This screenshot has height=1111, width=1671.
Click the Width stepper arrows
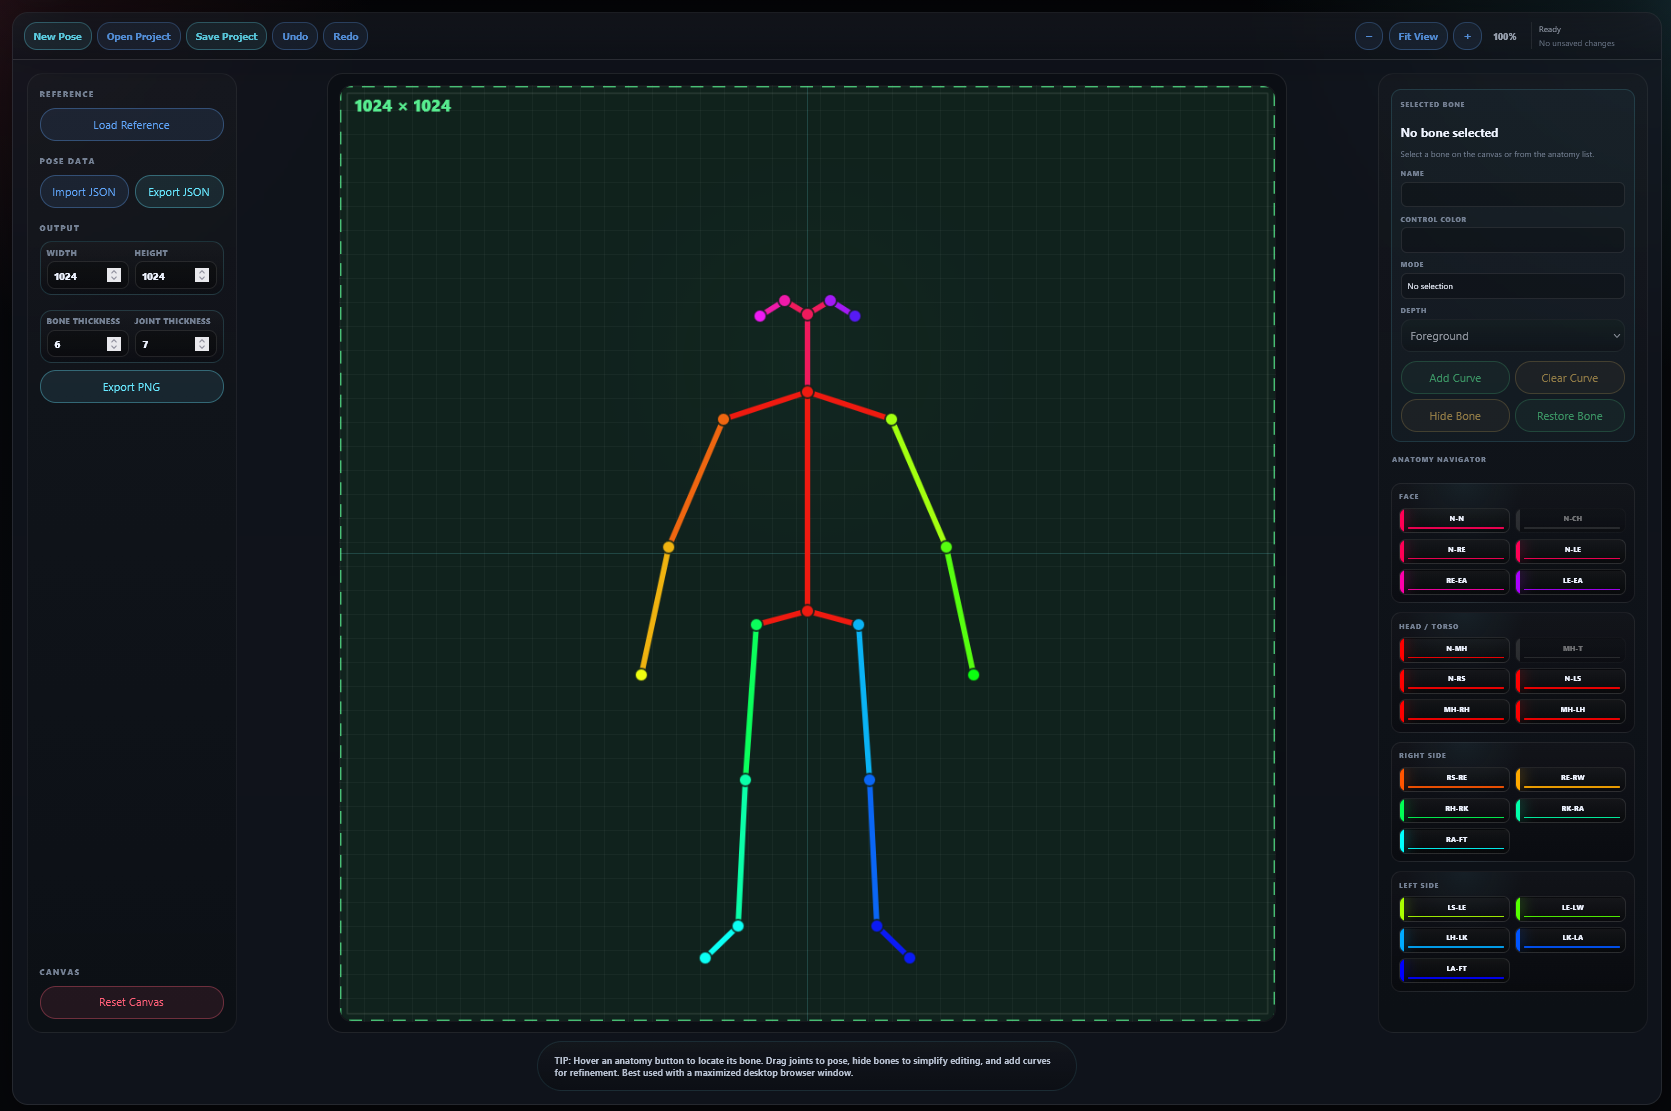click(x=114, y=276)
